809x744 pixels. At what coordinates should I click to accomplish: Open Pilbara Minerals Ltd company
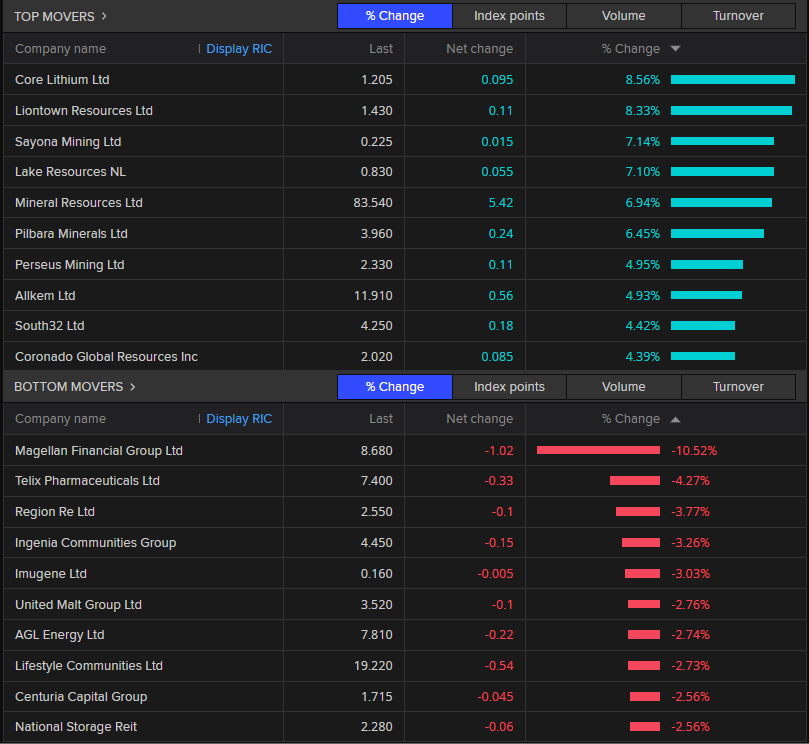pos(71,234)
